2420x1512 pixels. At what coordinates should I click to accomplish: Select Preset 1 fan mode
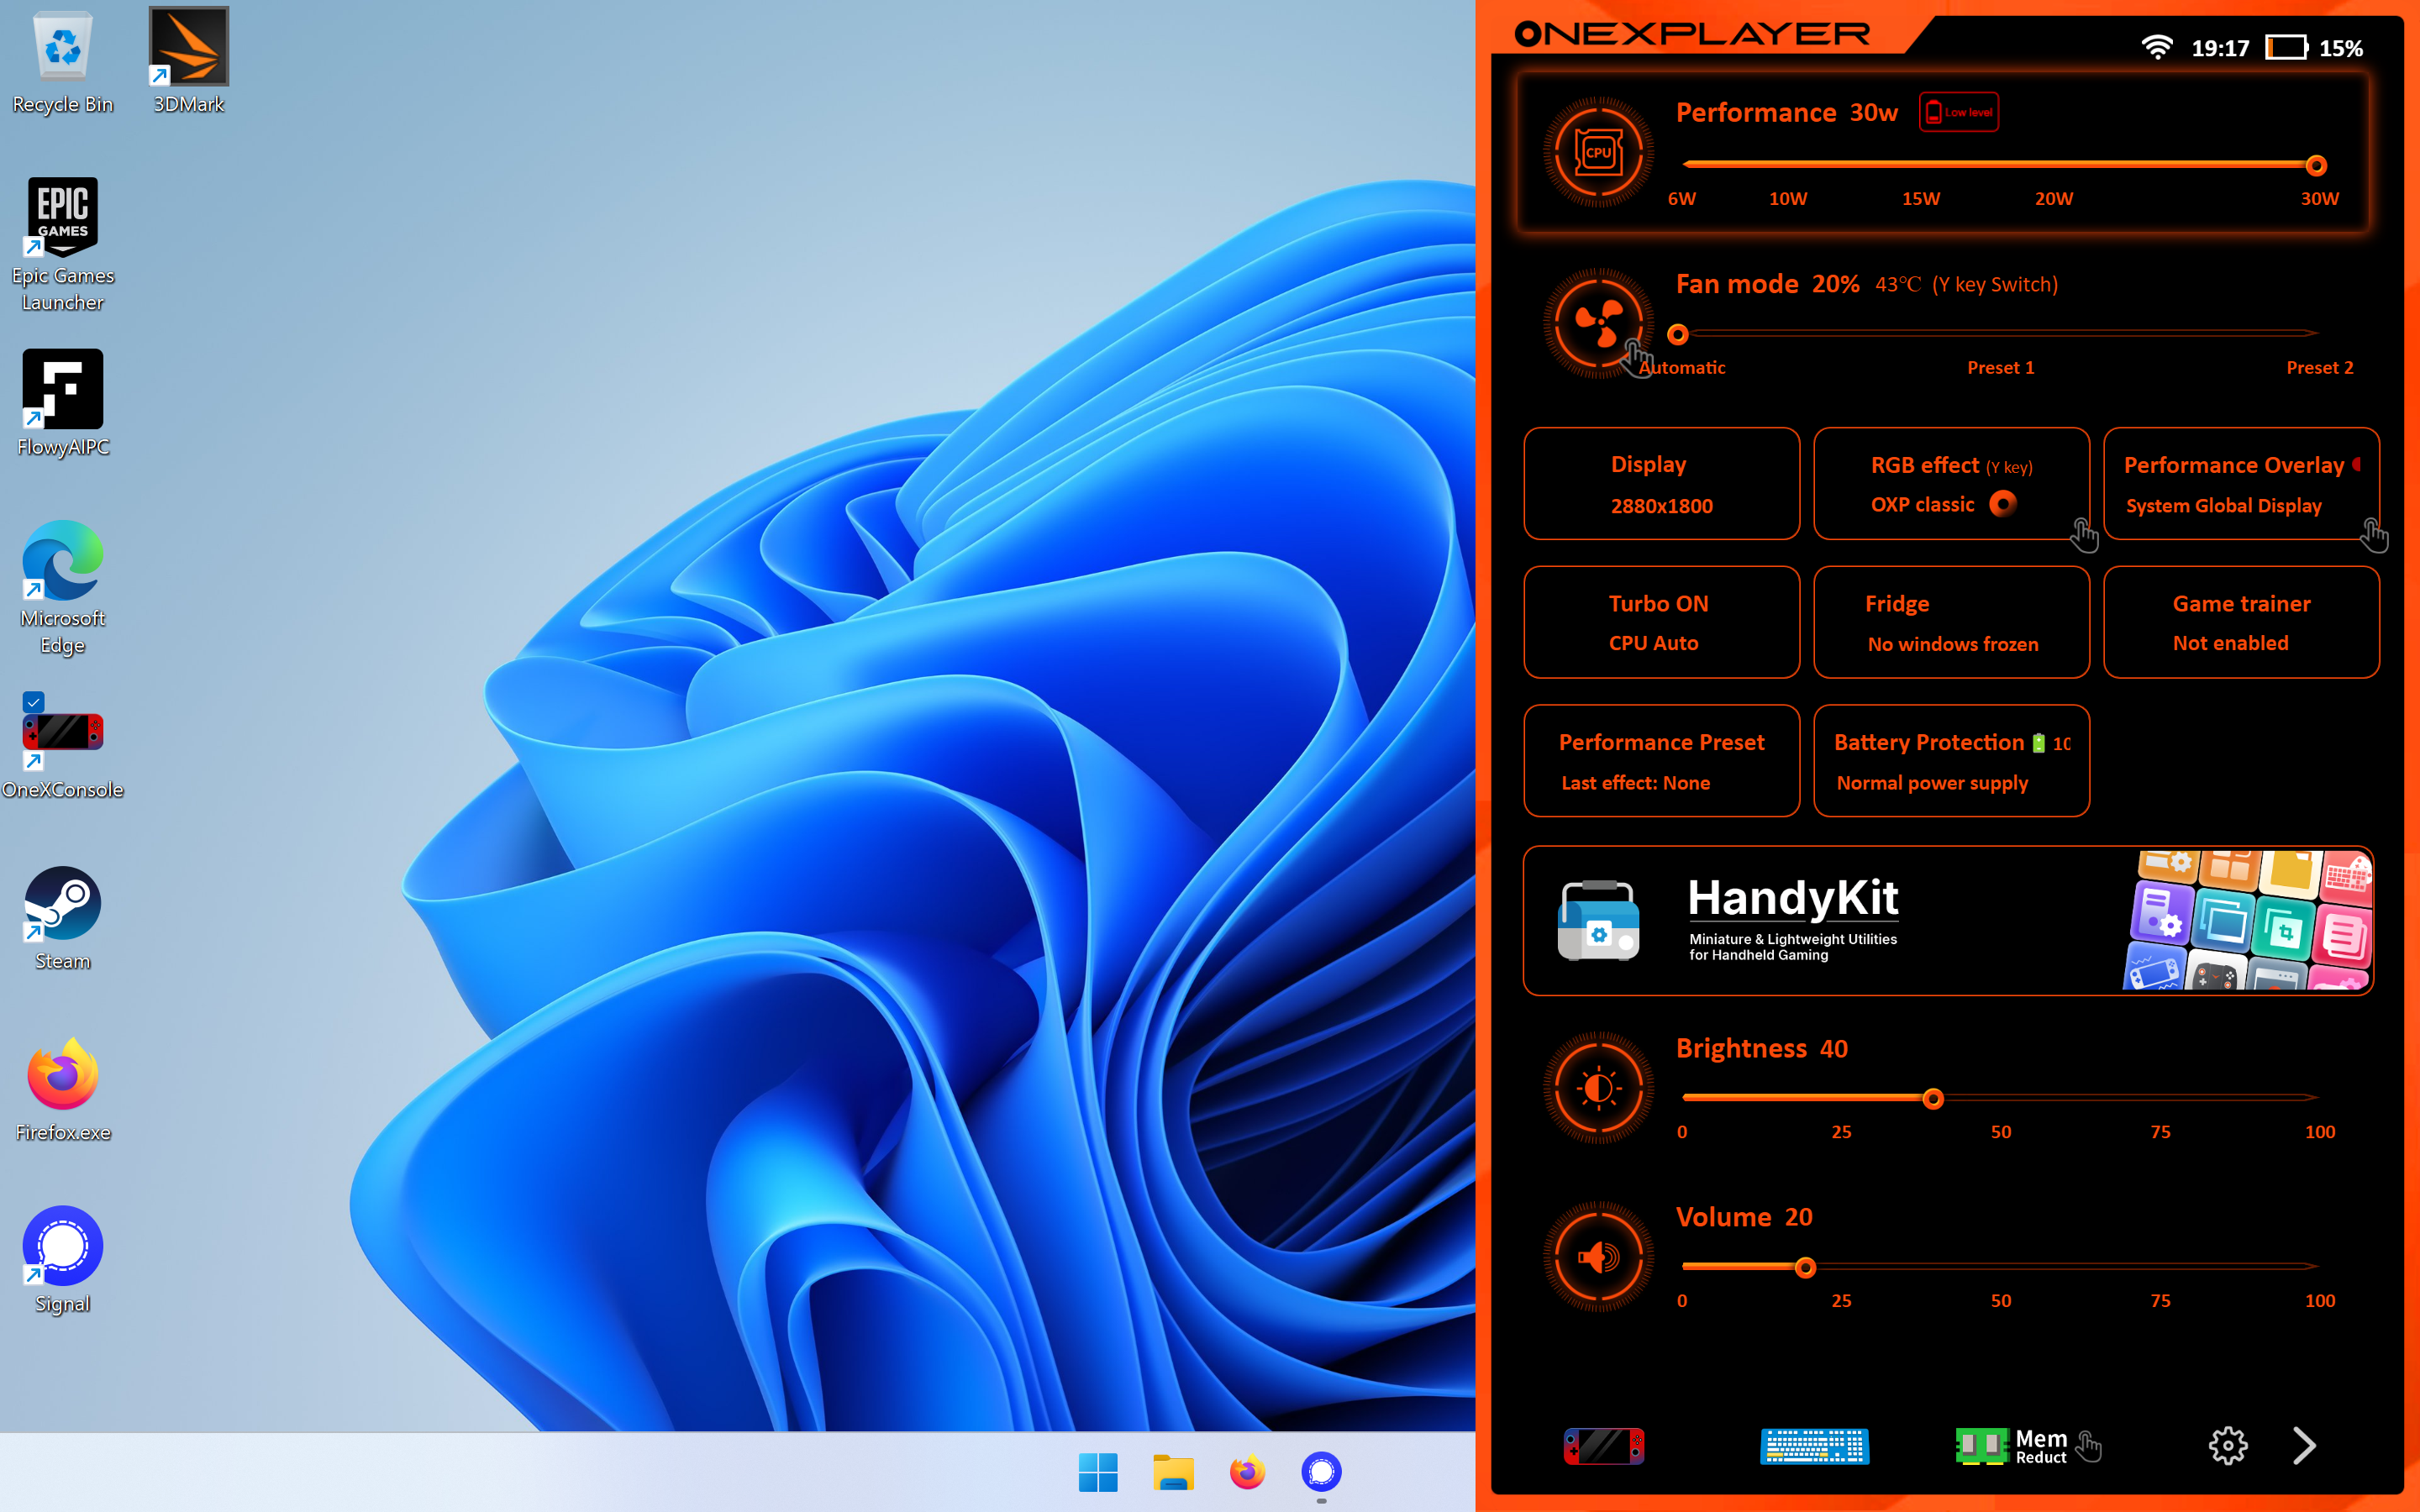click(x=2000, y=367)
